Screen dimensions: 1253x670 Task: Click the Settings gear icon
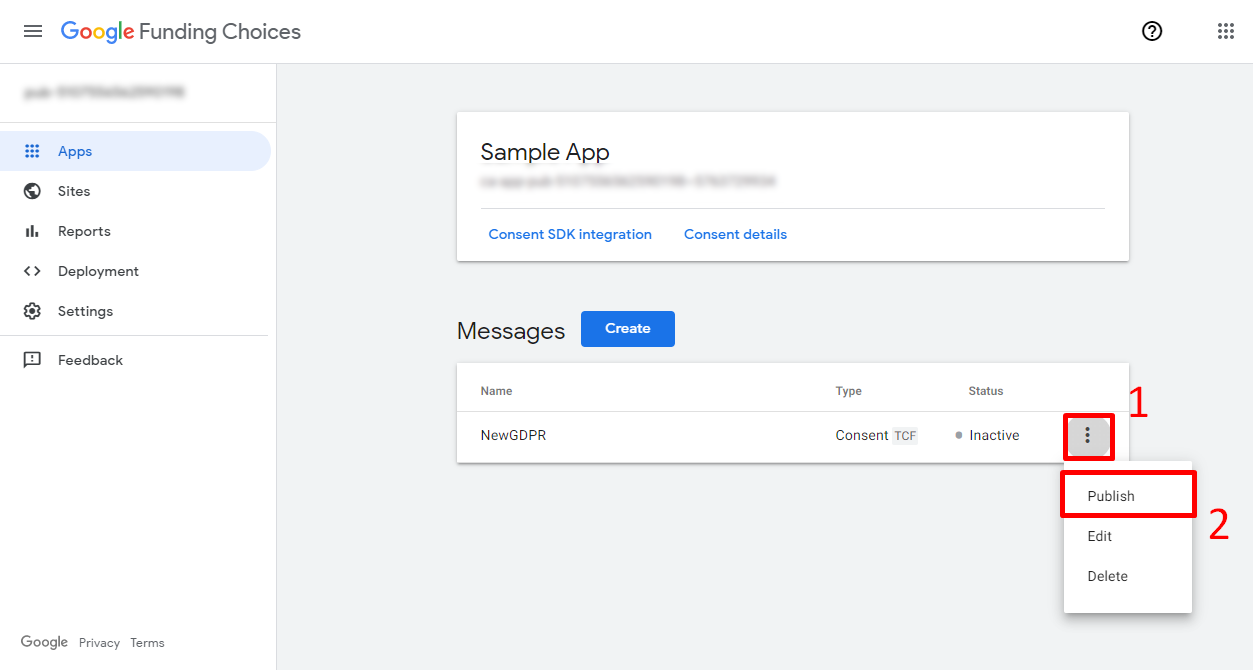(x=32, y=311)
